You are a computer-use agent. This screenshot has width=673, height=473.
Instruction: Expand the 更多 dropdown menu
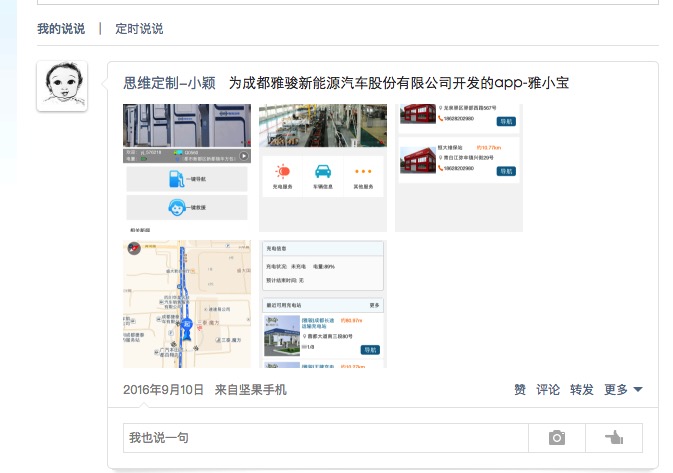[x=623, y=390]
